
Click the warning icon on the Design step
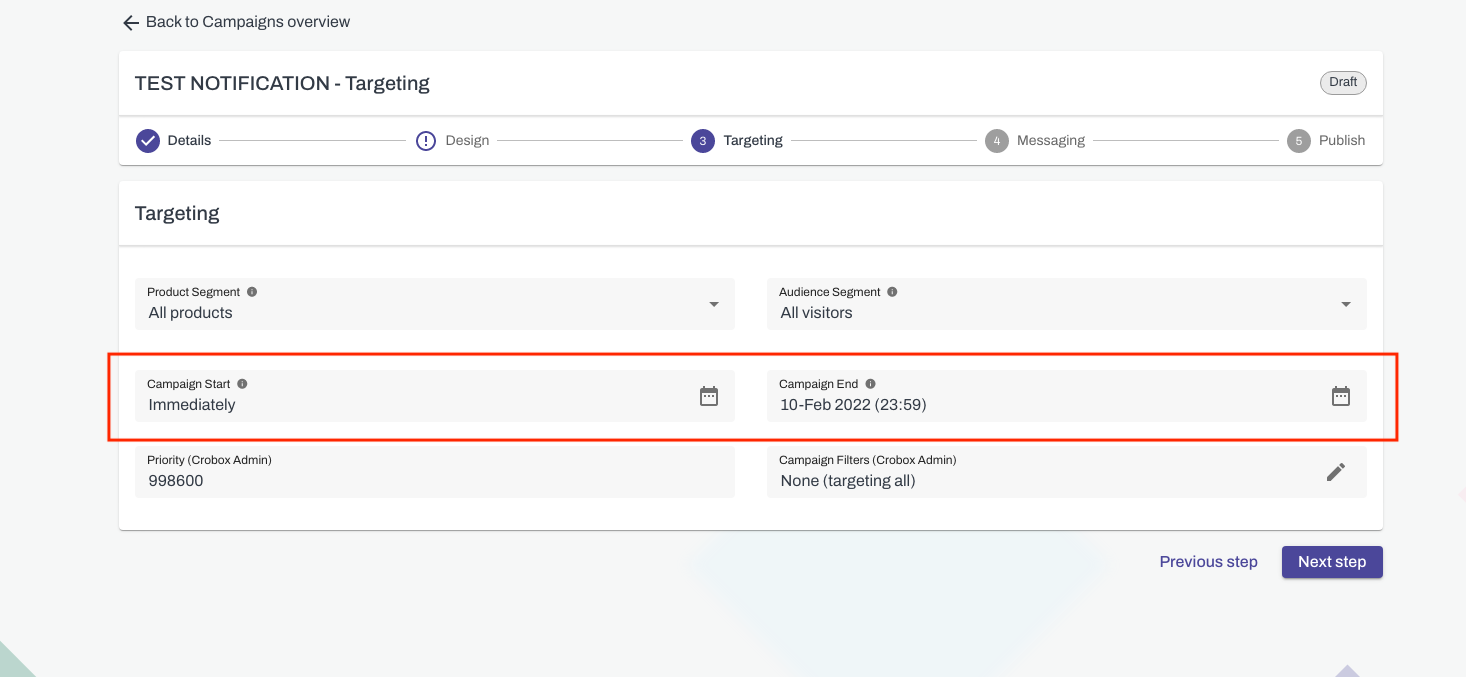tap(426, 140)
